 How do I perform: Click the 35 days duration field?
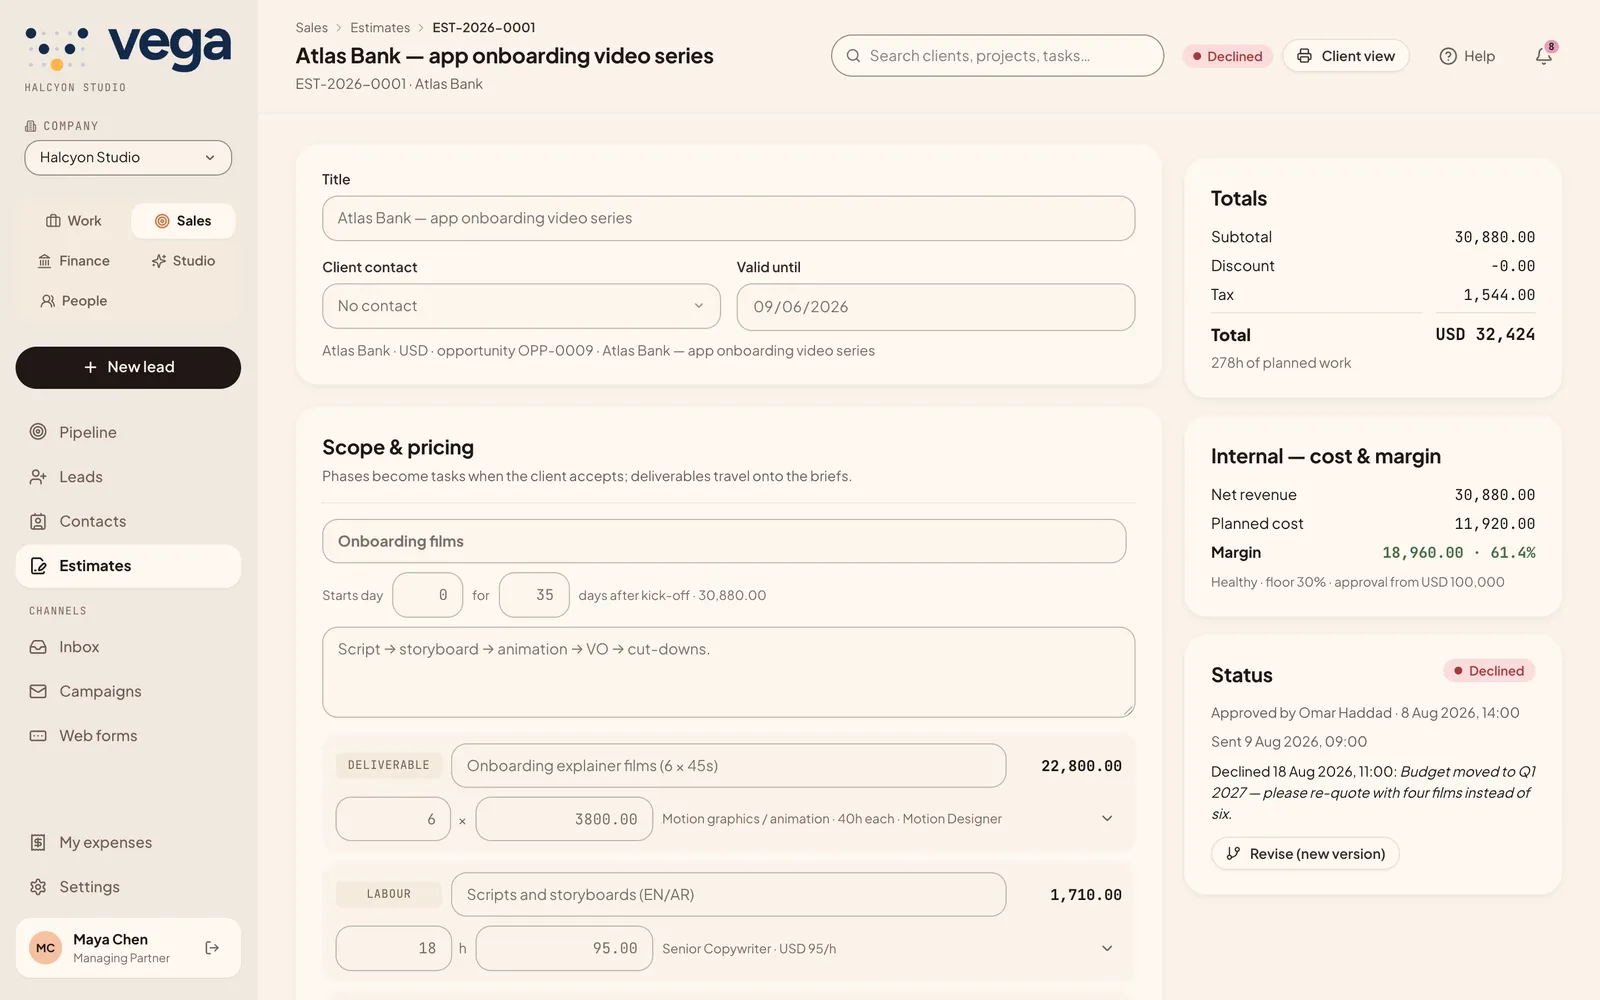point(534,595)
